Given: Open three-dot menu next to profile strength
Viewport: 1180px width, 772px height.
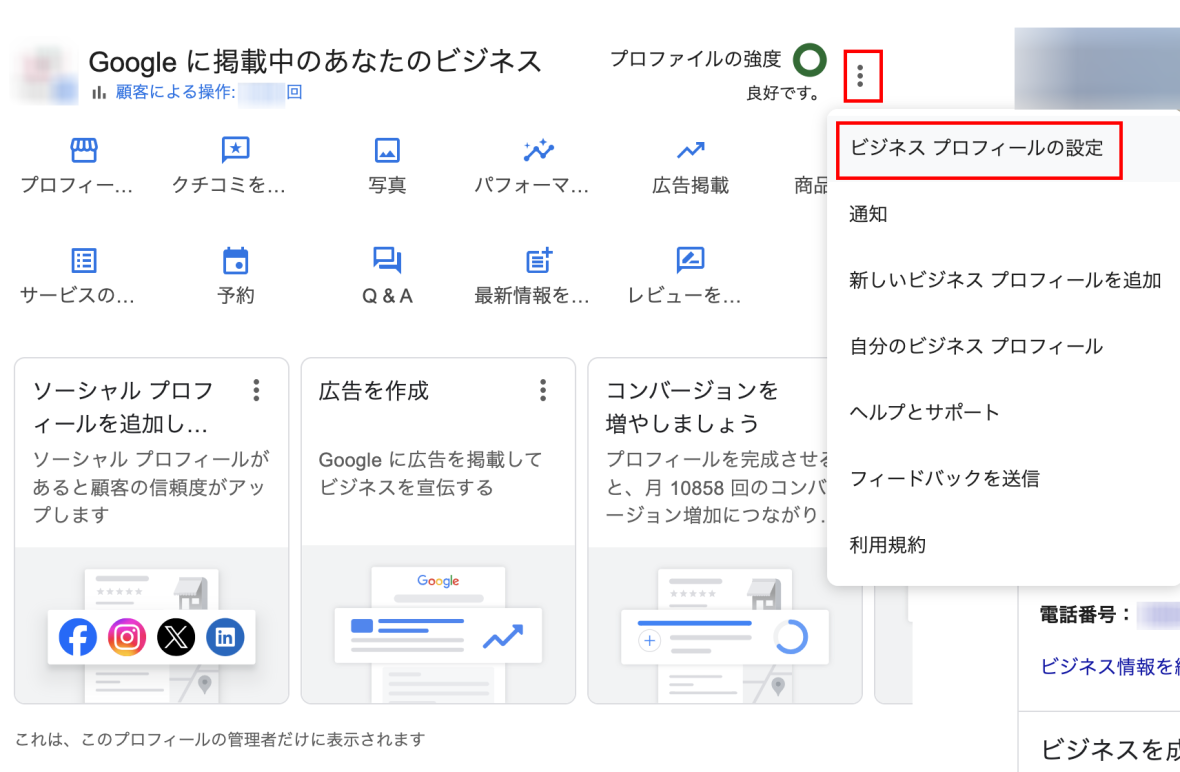Looking at the screenshot, I should point(861,74).
